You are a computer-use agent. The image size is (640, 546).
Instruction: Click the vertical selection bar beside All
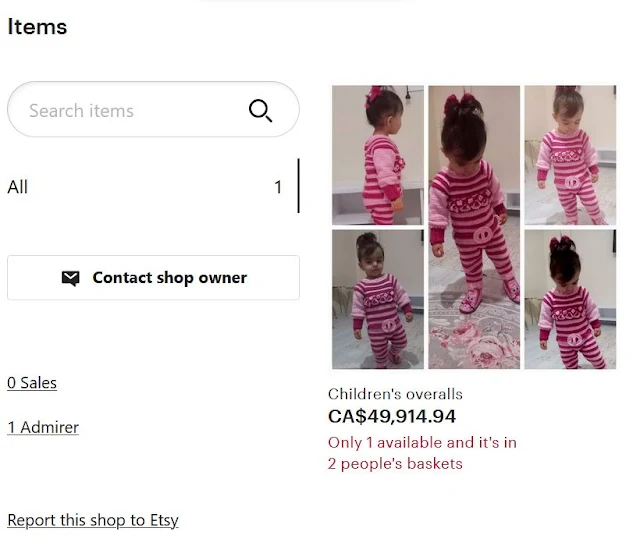299,186
